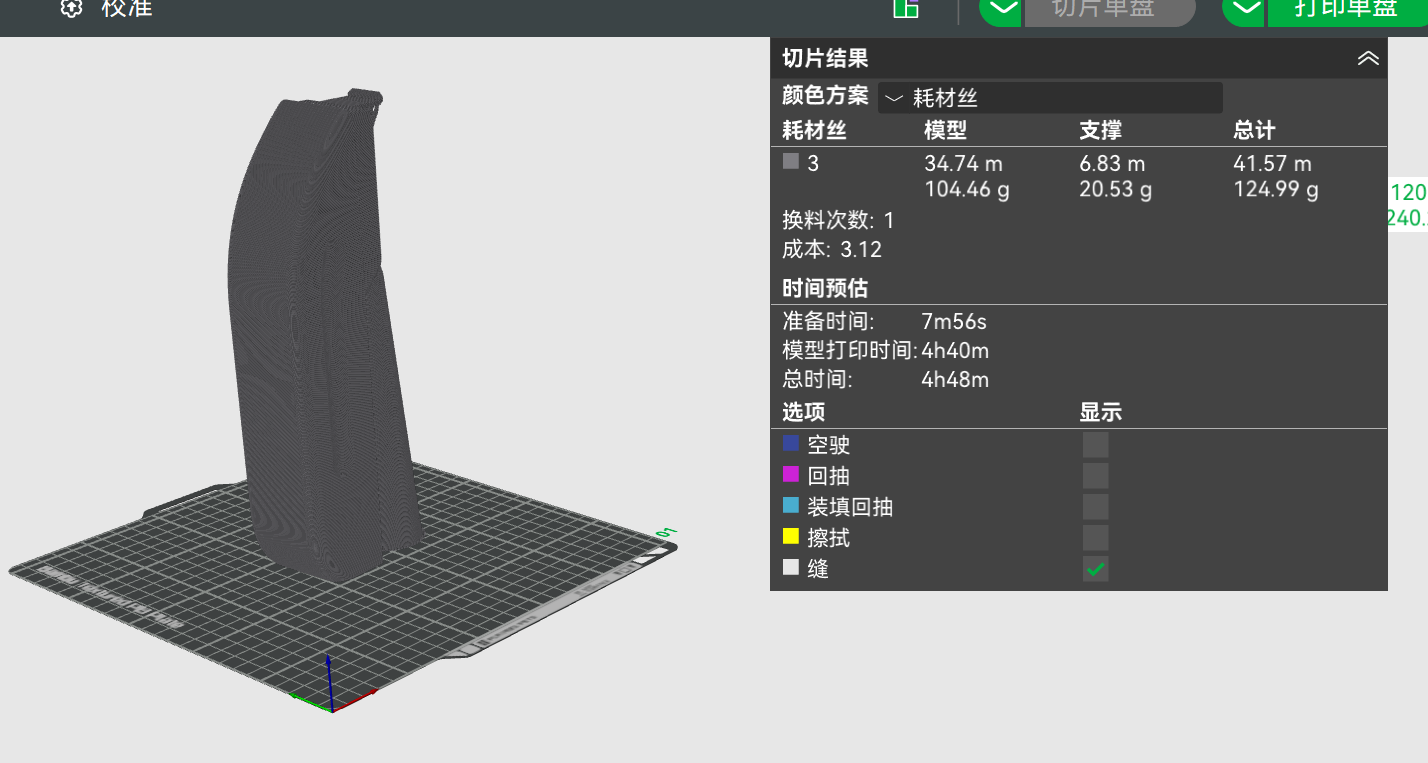The height and width of the screenshot is (763, 1428).
Task: Click the 切片单盘 slice plate button
Action: 1110,10
